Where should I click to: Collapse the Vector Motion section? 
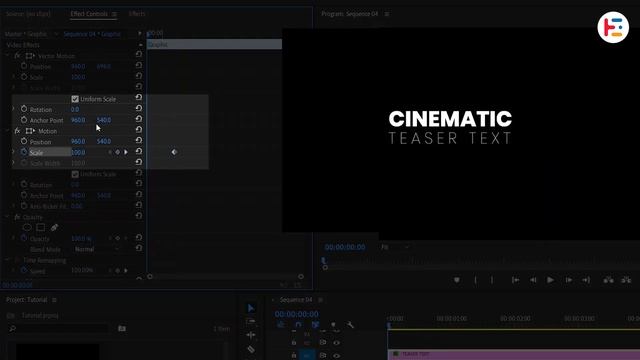click(x=7, y=56)
